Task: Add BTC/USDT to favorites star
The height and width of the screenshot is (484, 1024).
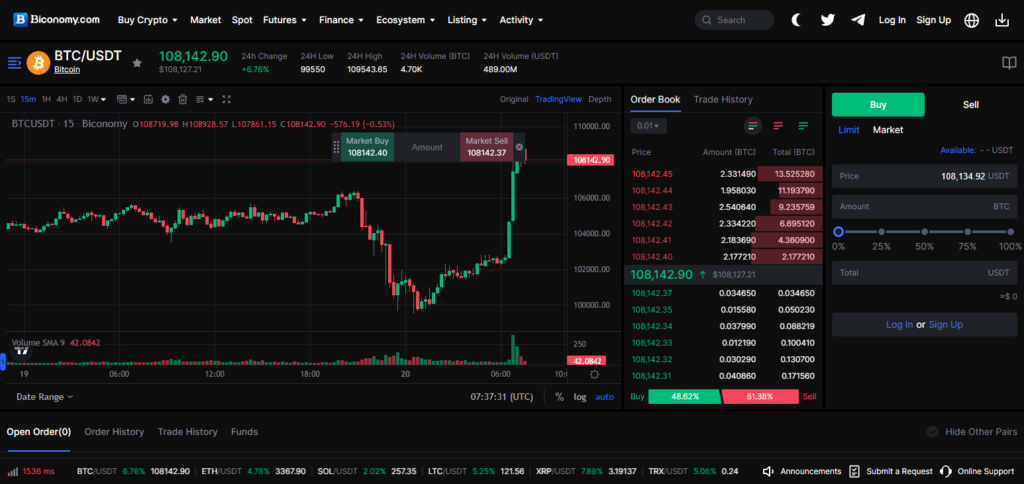Action: click(x=137, y=63)
